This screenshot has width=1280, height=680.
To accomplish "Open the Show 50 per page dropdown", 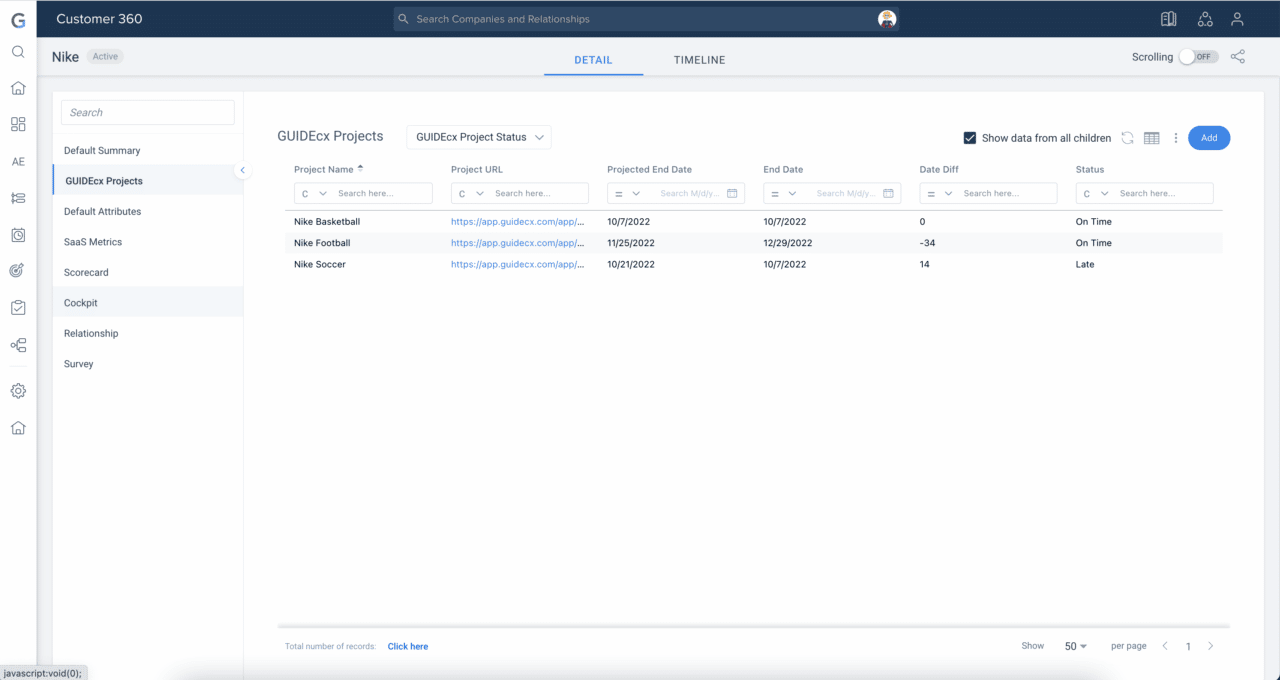I will pos(1073,646).
